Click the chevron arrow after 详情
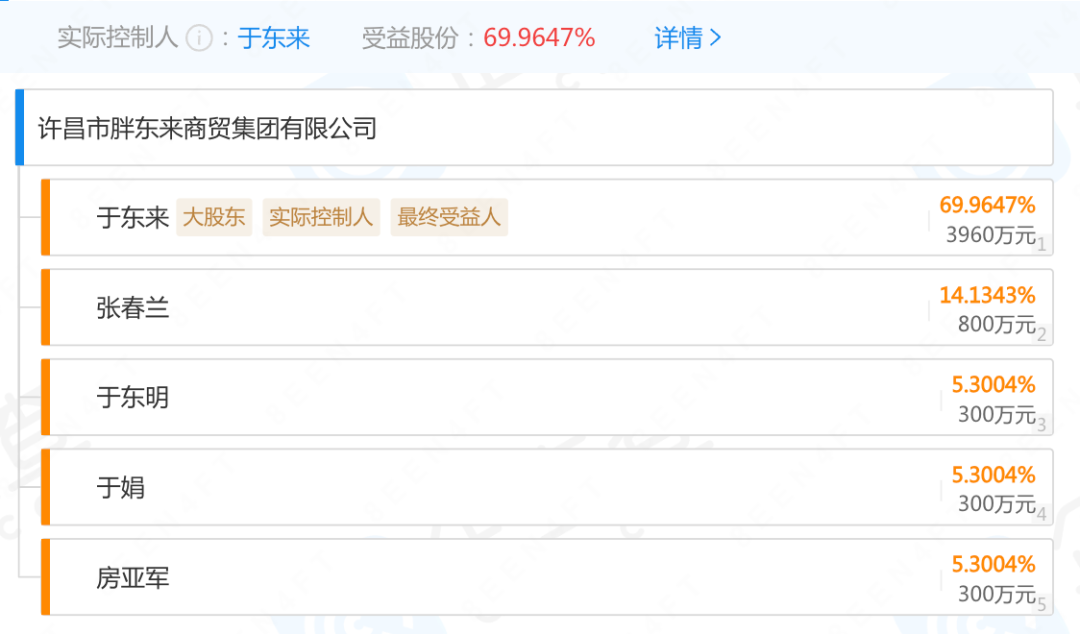This screenshot has height=634, width=1080. coord(716,38)
